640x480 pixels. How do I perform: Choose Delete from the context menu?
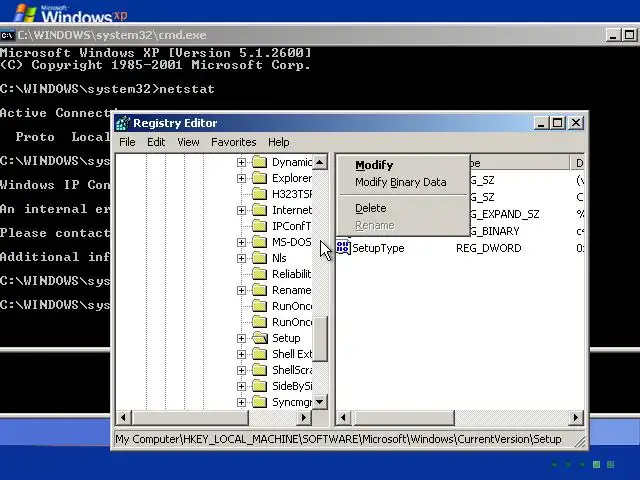371,208
